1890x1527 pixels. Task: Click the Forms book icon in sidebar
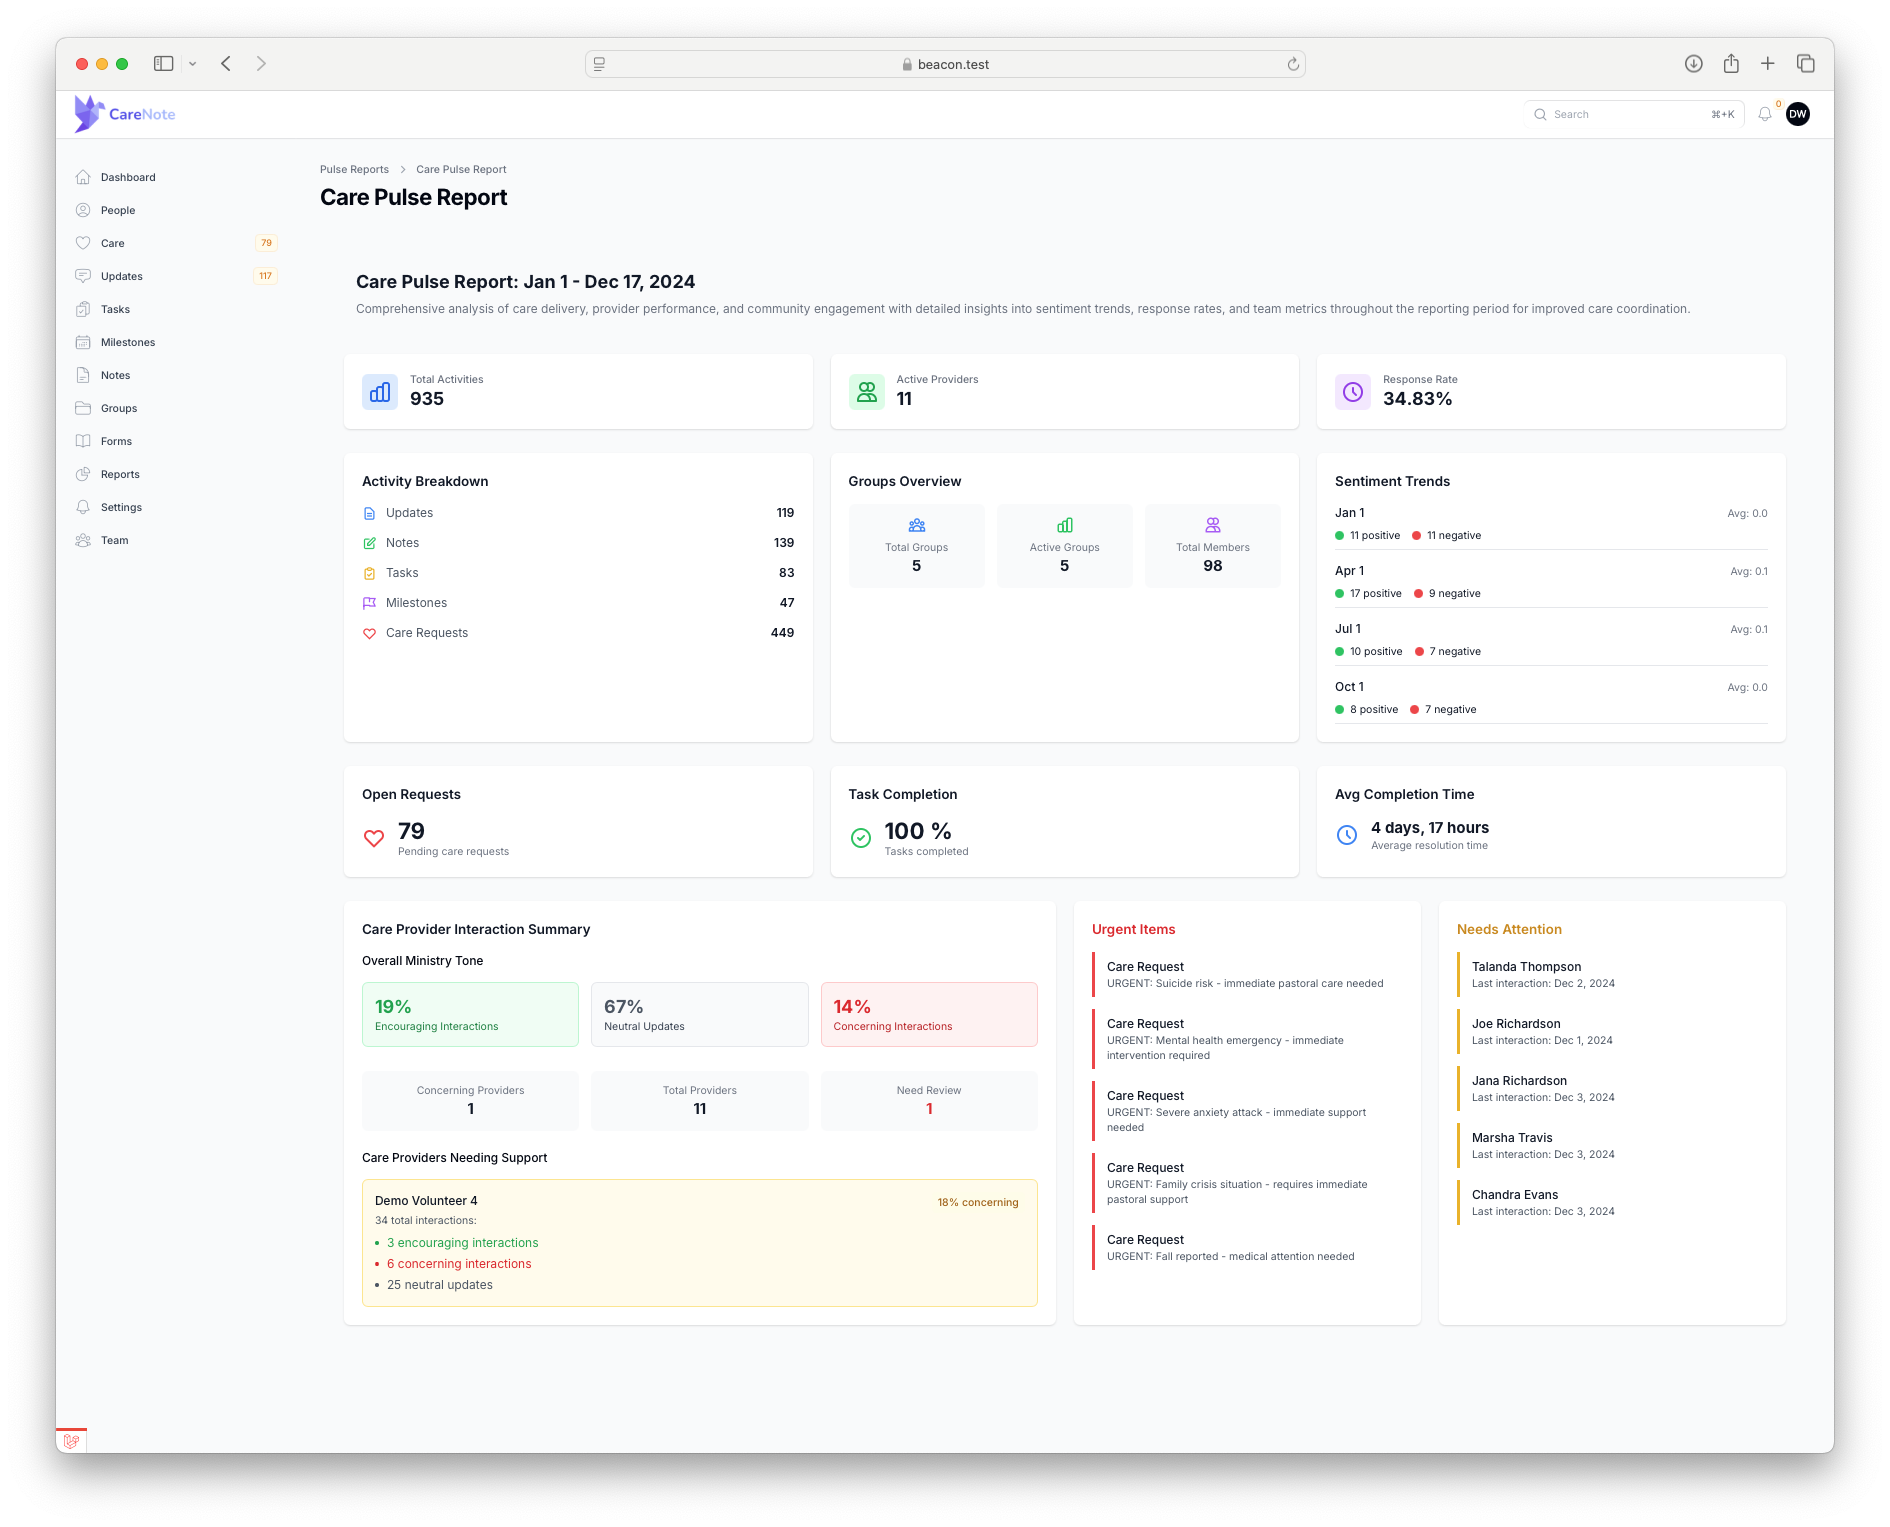point(83,441)
